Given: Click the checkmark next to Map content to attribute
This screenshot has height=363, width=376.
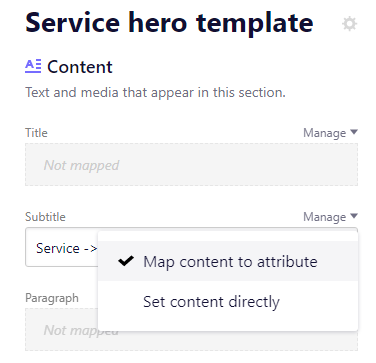Looking at the screenshot, I should tap(126, 261).
